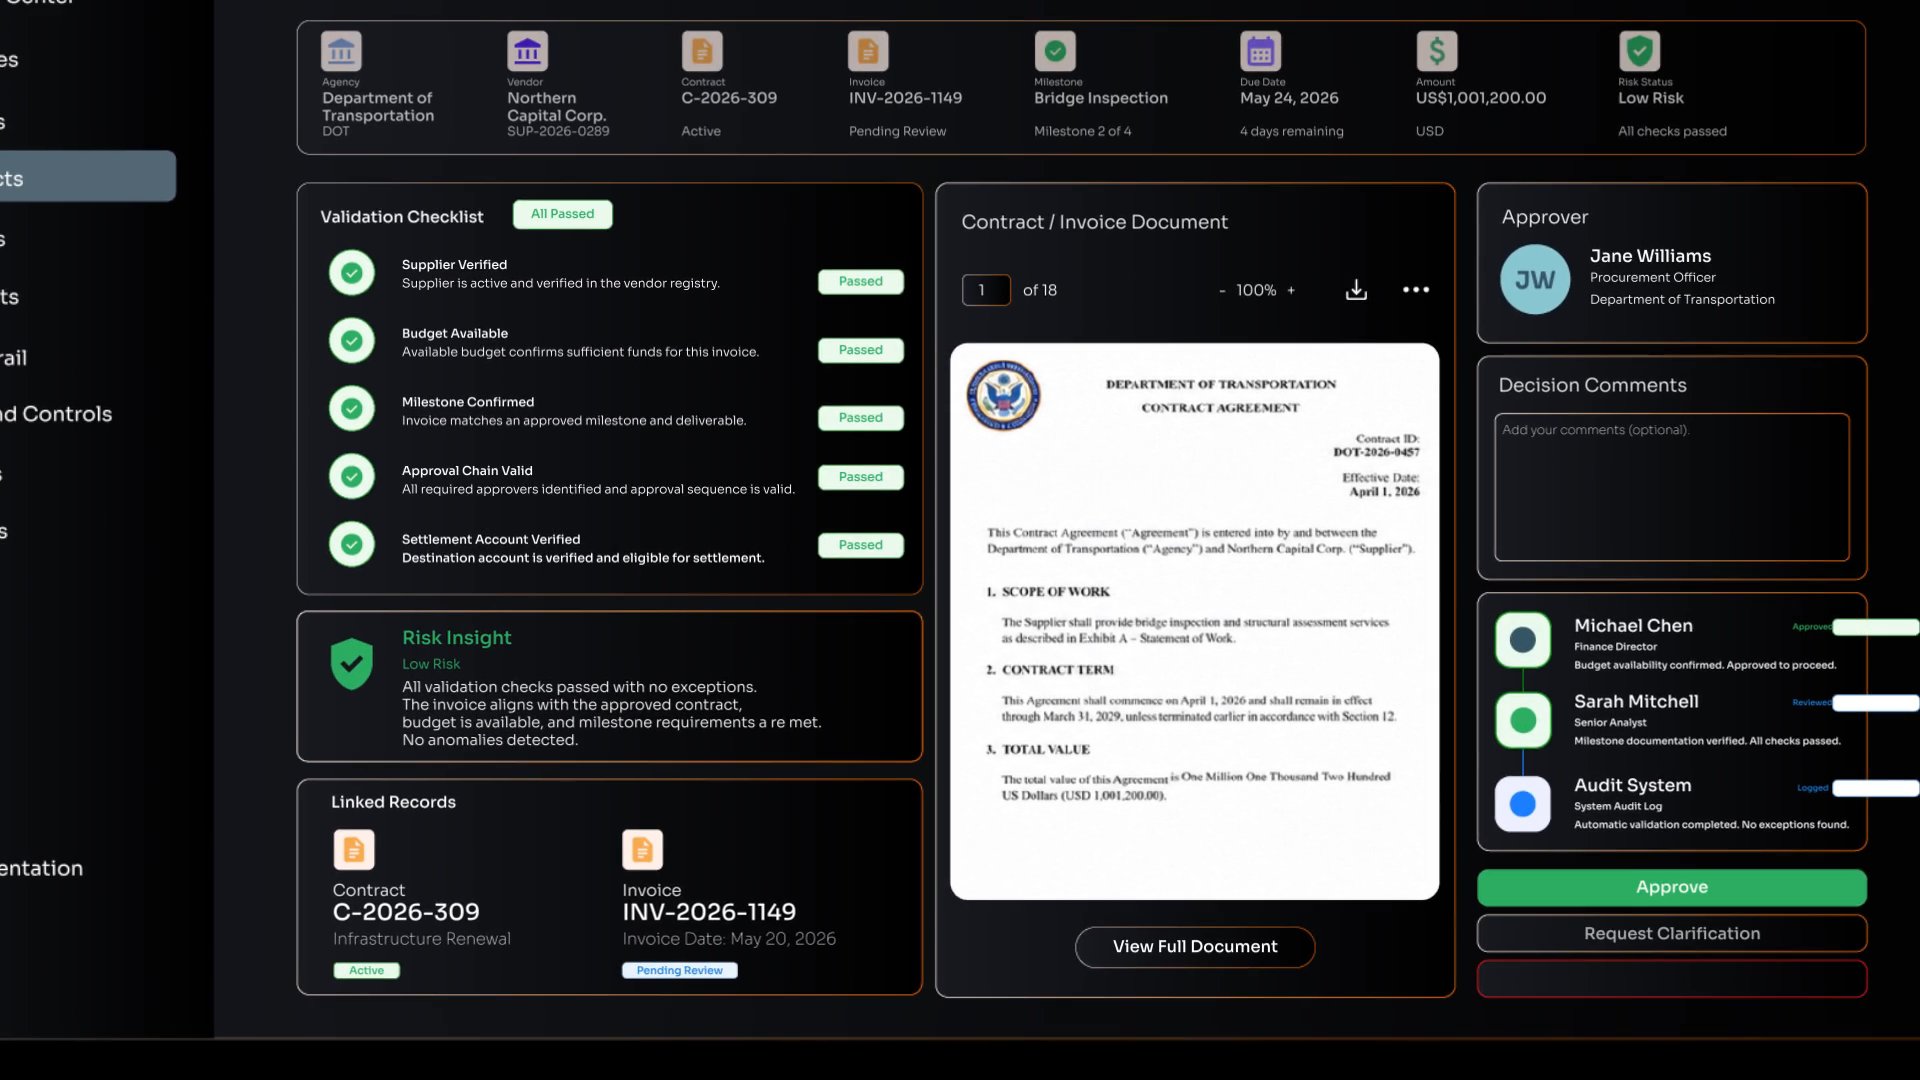The image size is (1920, 1080).
Task: Click the document page number field
Action: 986,290
